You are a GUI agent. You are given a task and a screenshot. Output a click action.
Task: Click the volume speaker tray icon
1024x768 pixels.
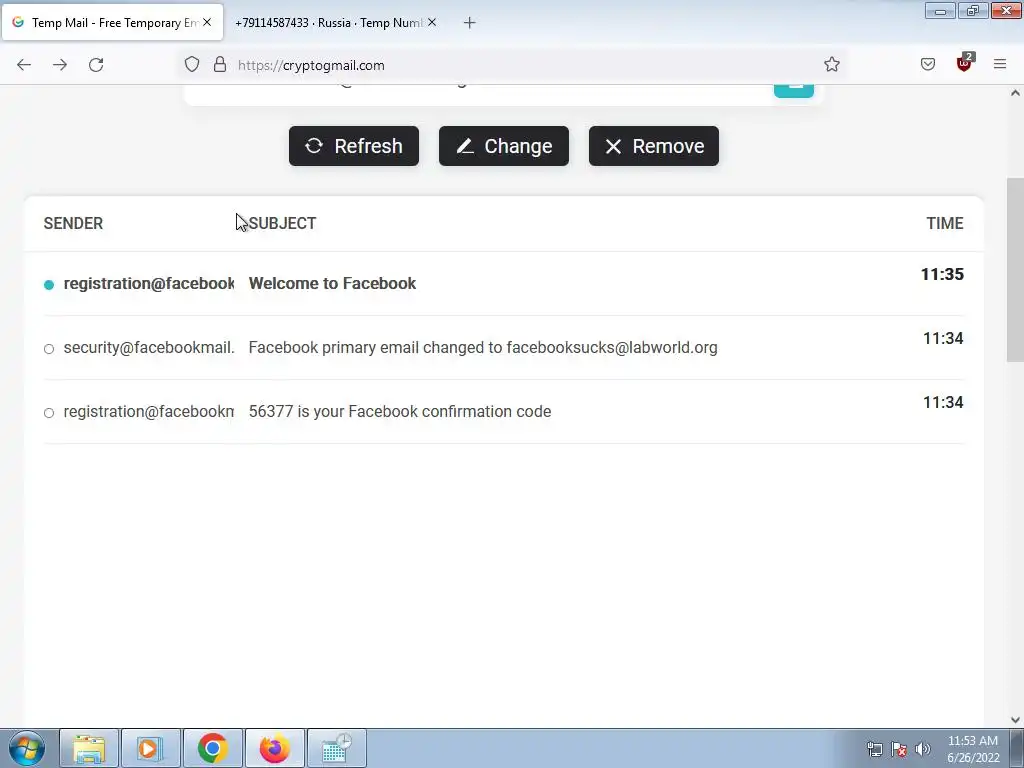click(922, 749)
